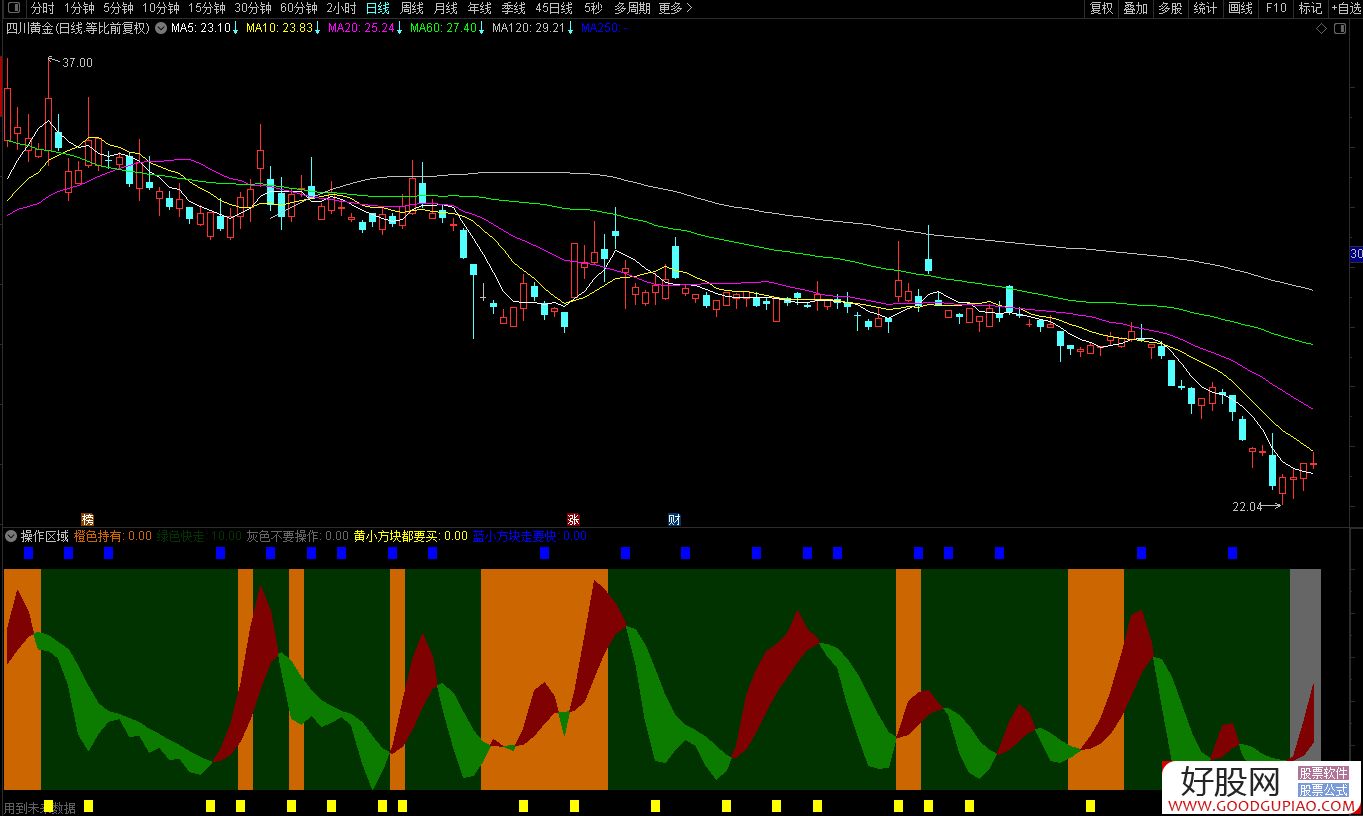Click the MA120: 29.21 indicator label
Image resolution: width=1363 pixels, height=816 pixels.
(532, 28)
